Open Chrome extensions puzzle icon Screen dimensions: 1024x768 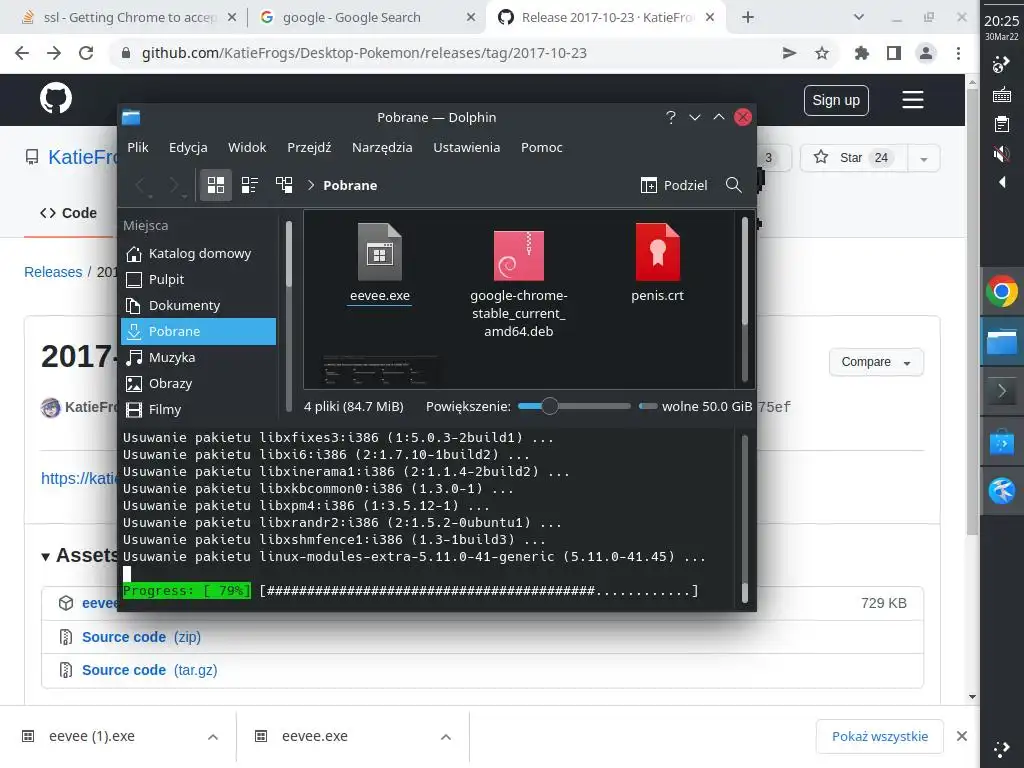(861, 53)
